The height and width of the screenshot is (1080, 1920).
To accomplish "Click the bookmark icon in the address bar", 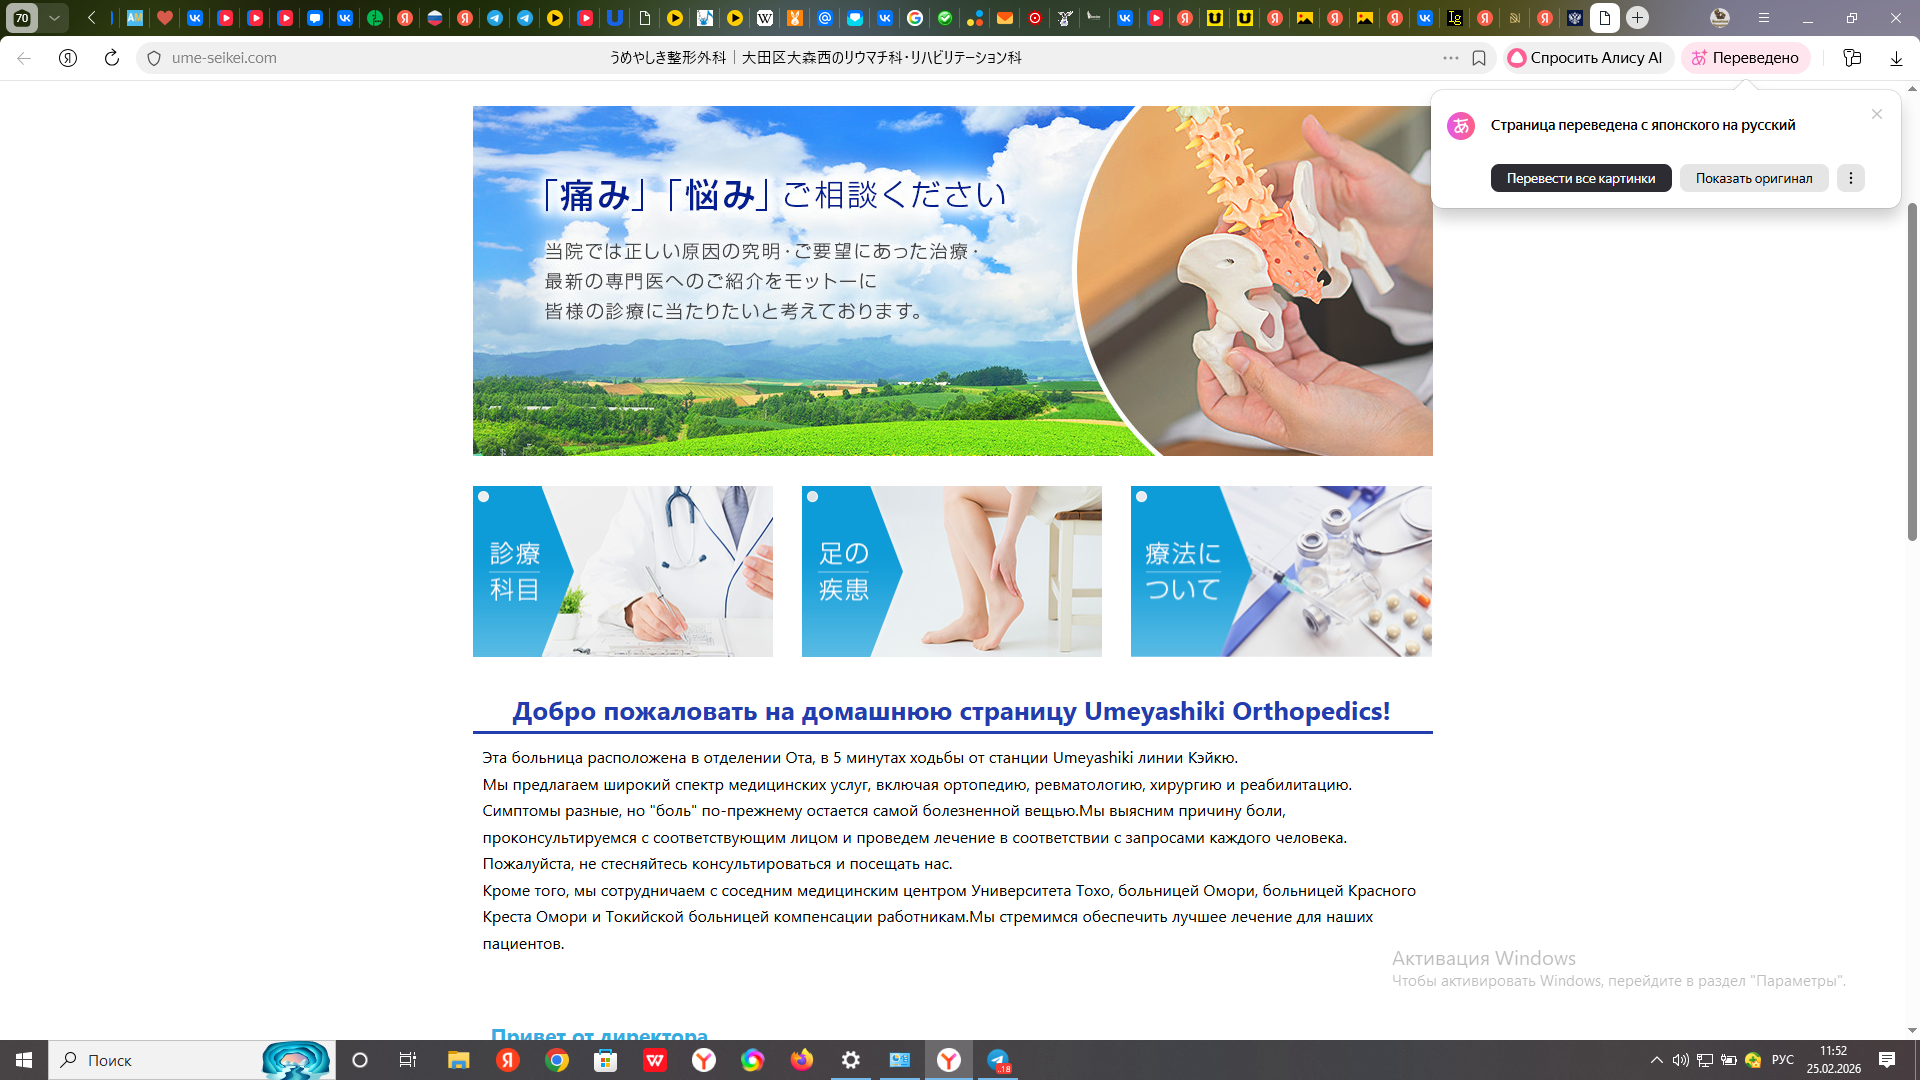I will [x=1479, y=58].
